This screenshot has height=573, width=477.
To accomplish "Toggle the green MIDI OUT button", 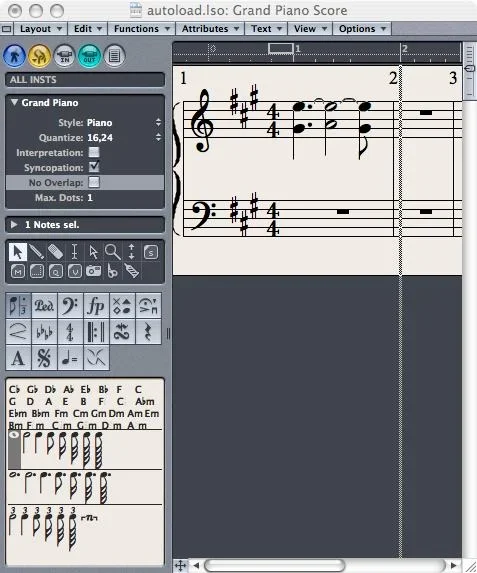I will coord(89,56).
